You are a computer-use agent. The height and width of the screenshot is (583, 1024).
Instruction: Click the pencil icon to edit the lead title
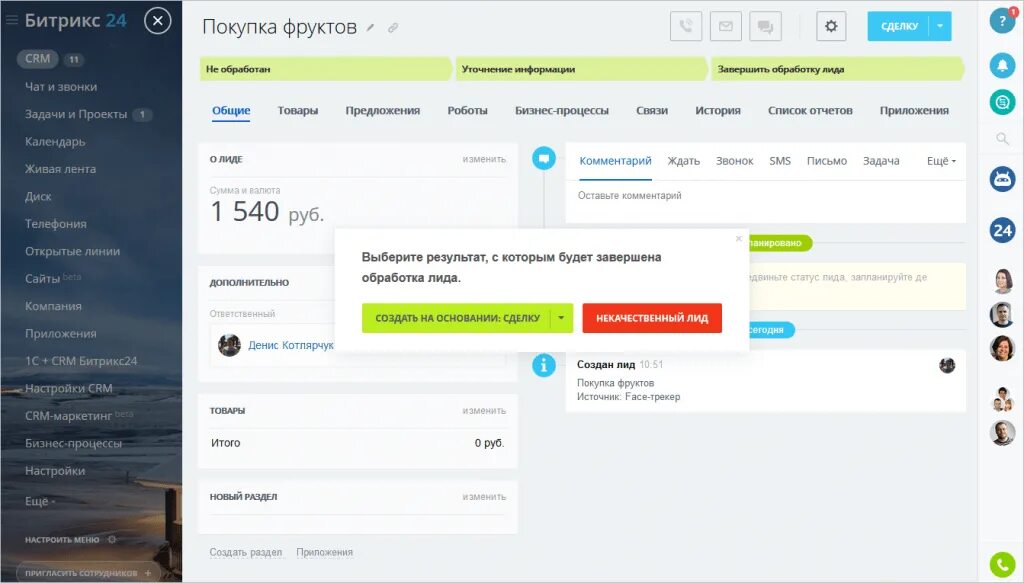click(370, 27)
